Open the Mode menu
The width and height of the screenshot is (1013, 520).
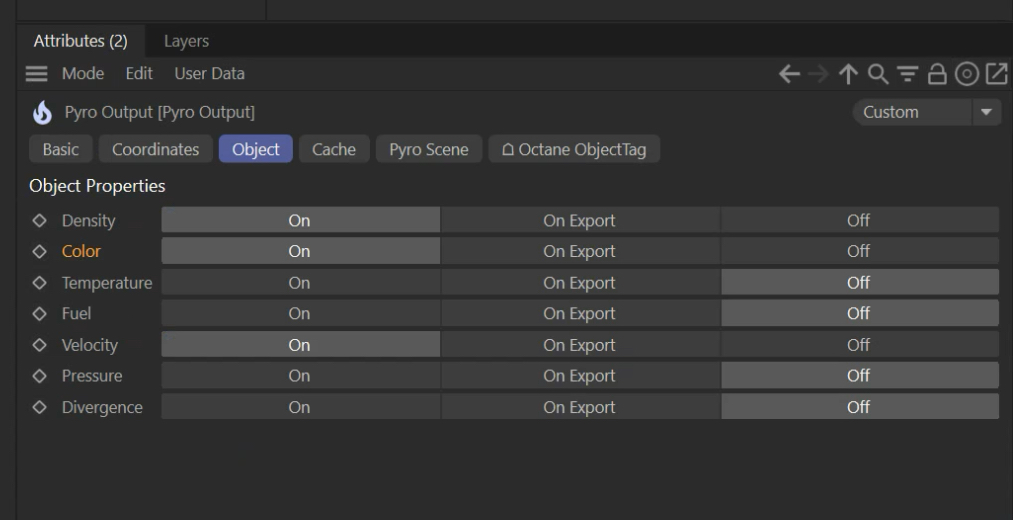click(x=85, y=73)
